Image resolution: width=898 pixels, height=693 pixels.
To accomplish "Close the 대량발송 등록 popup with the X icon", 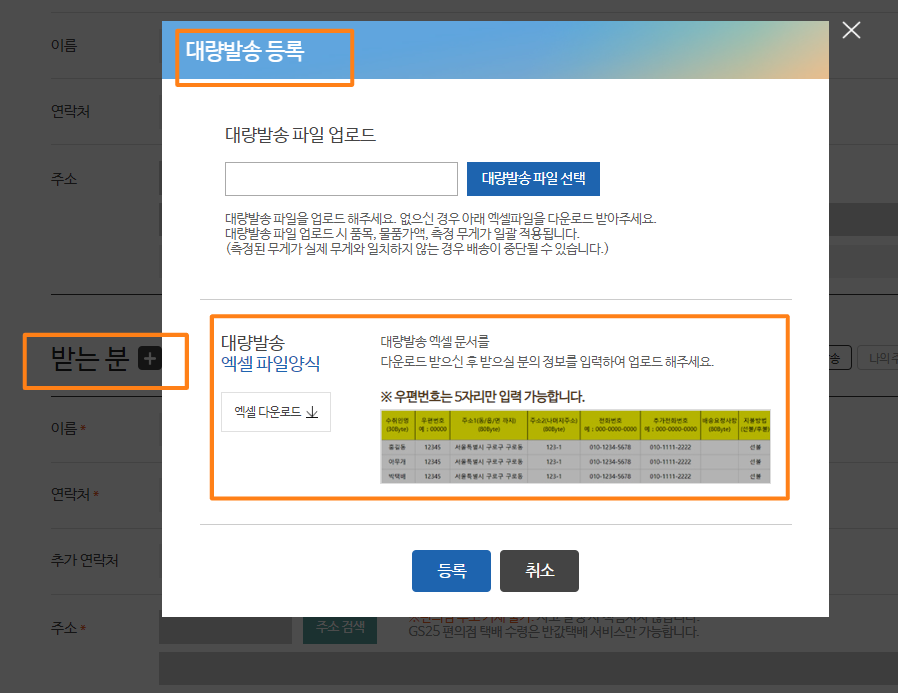I will pos(851,30).
